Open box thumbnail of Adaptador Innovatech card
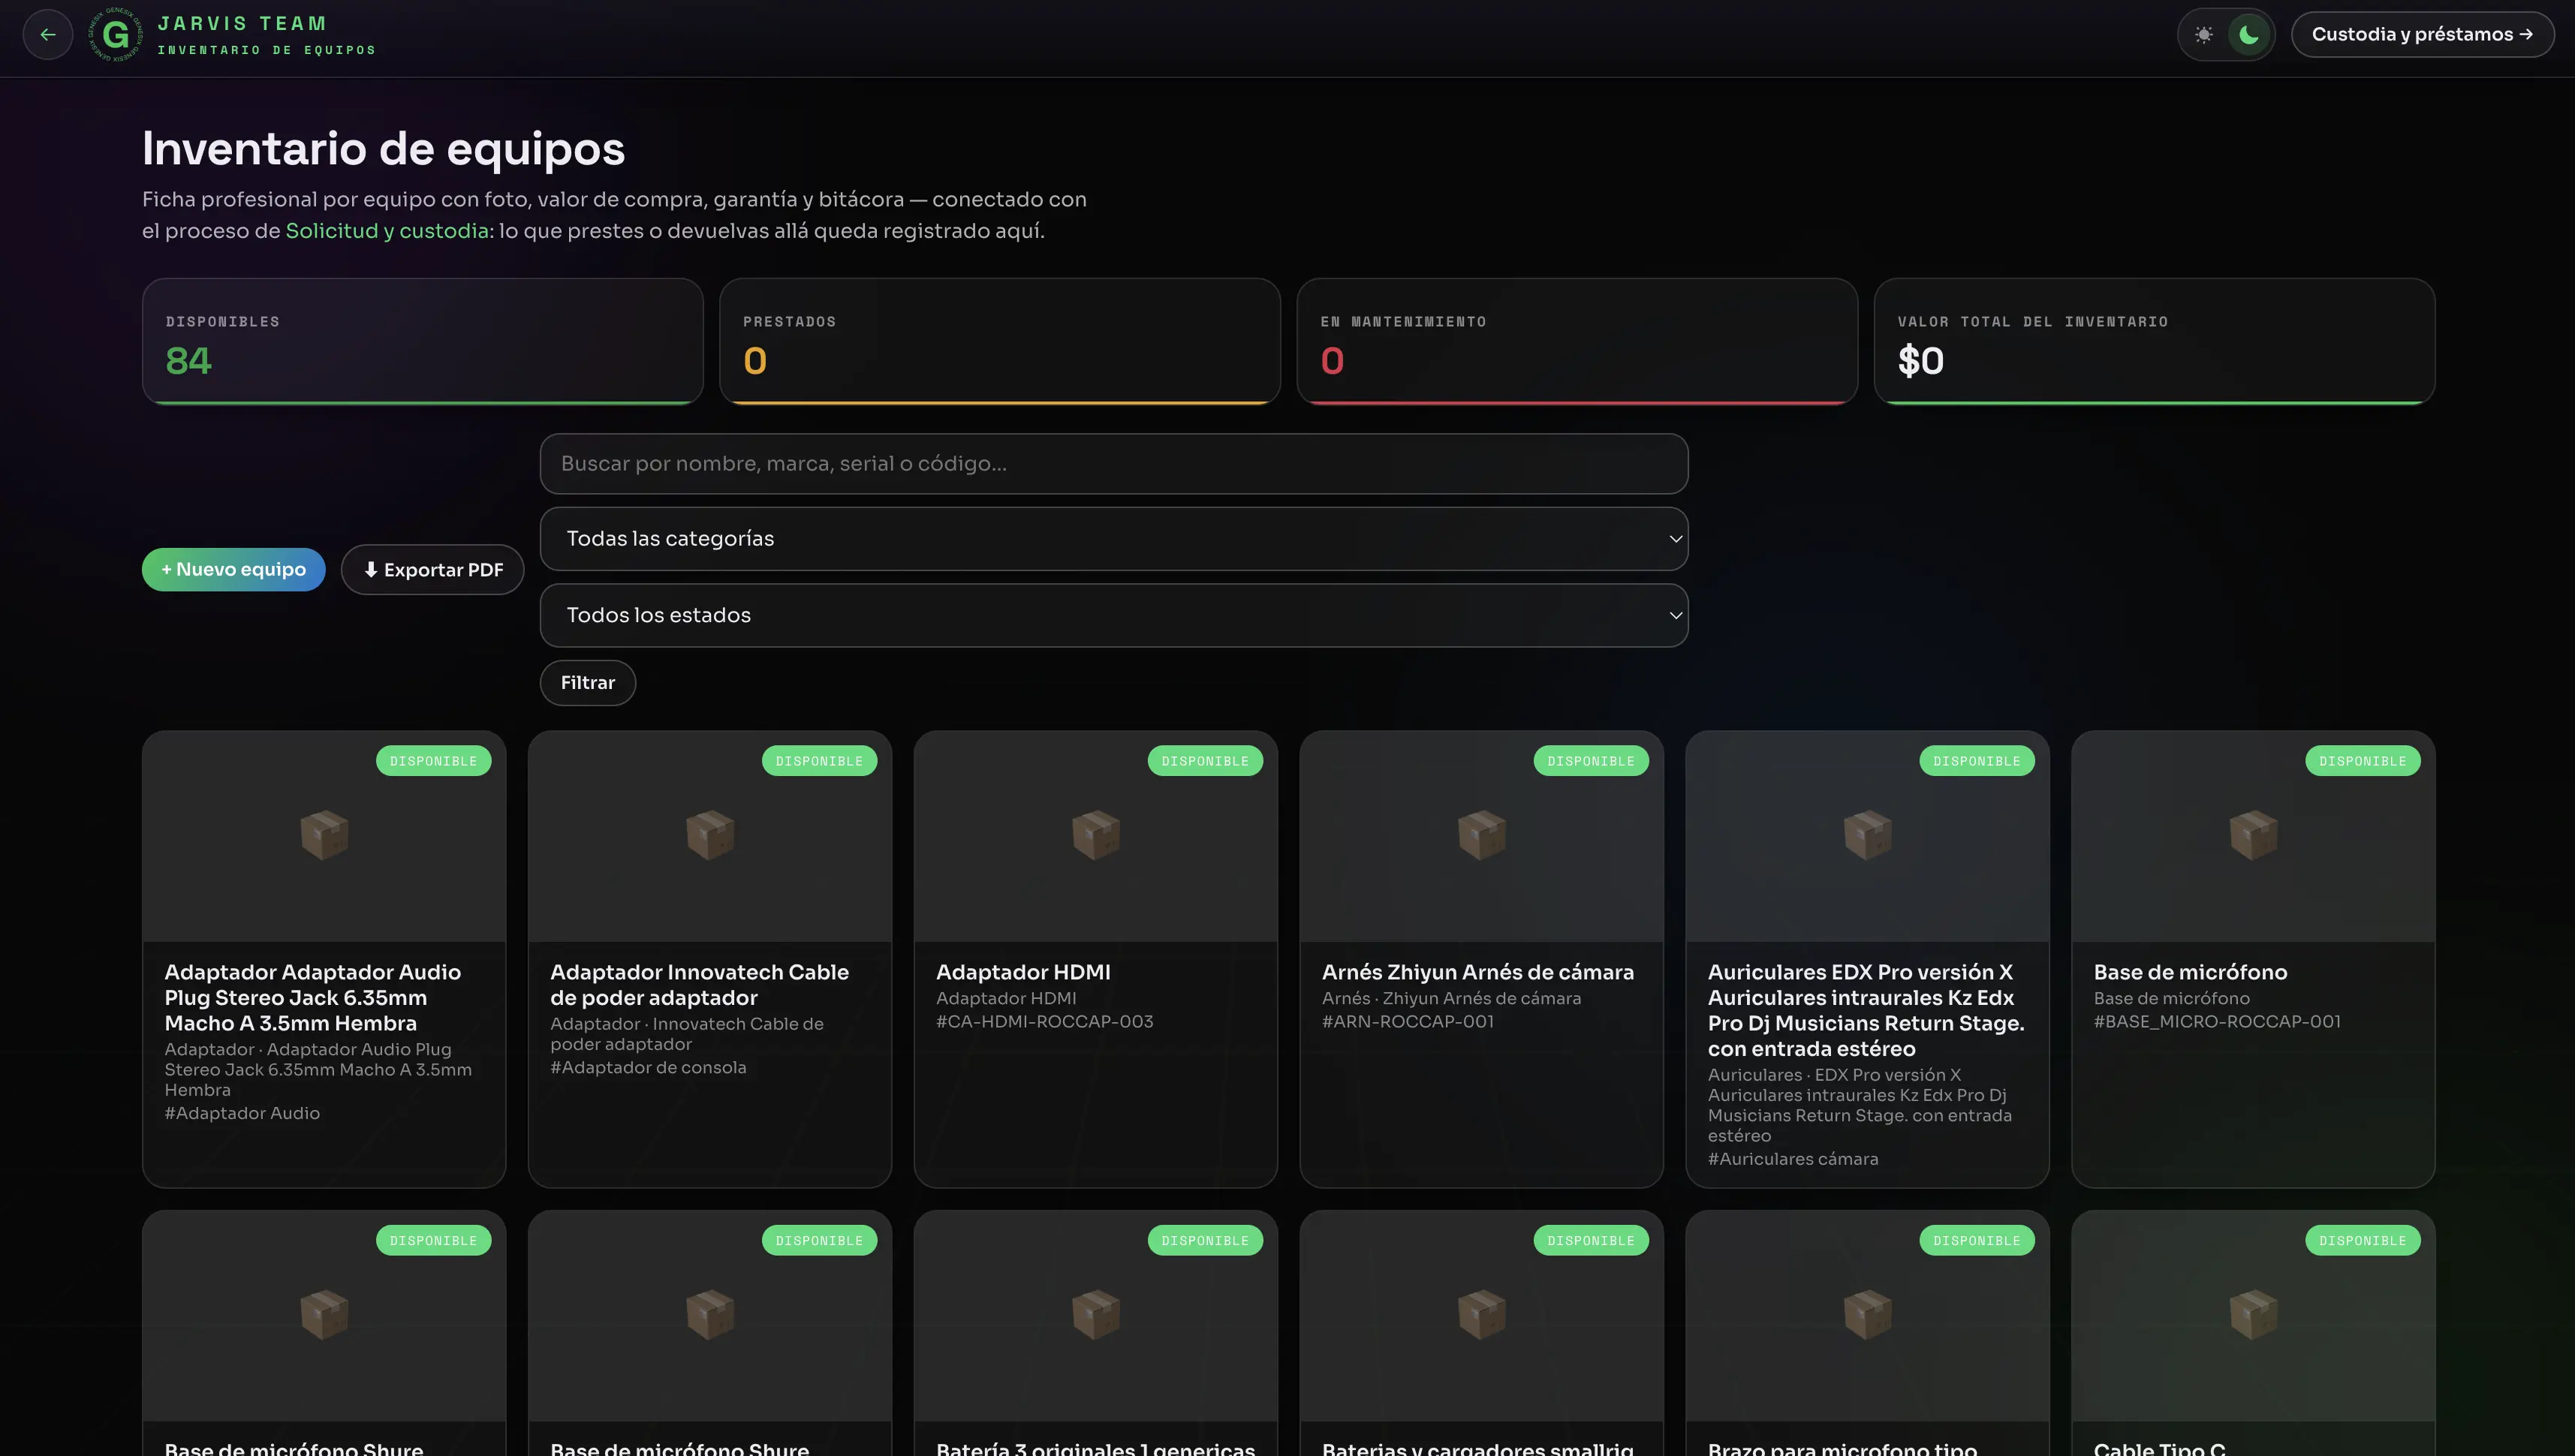This screenshot has height=1456, width=2575. pos(710,835)
